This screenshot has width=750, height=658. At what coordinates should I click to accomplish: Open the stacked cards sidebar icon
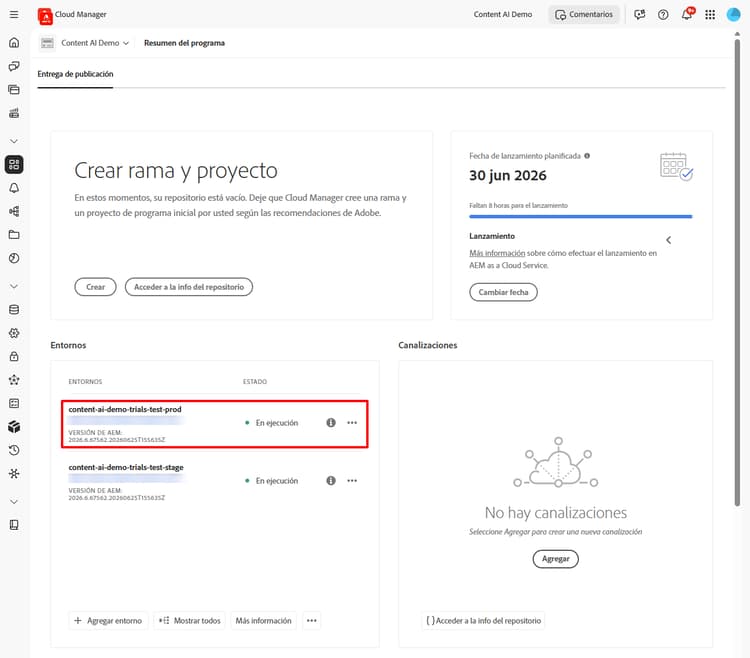(x=14, y=89)
